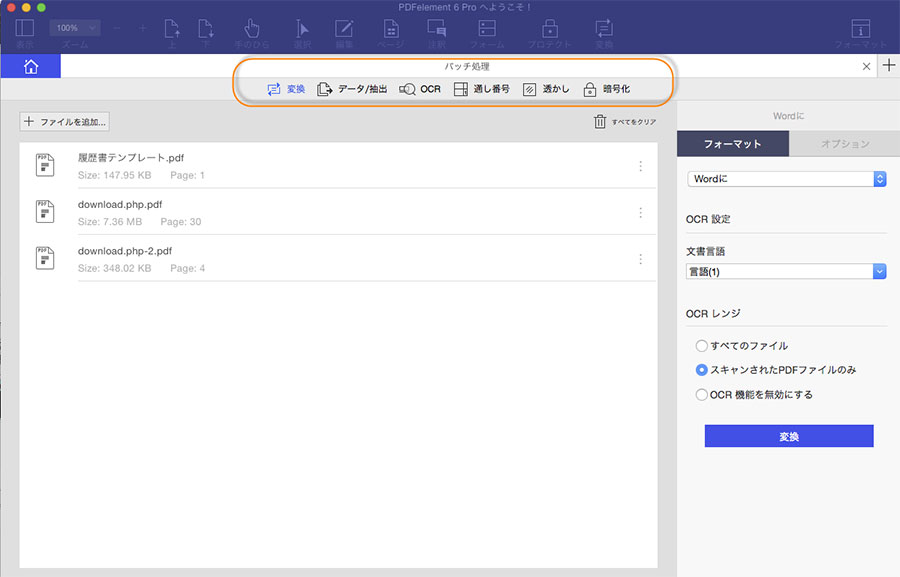The height and width of the screenshot is (577, 900).
Task: Open the フォーマット panel icon in the top toolbar
Action: pos(860,28)
